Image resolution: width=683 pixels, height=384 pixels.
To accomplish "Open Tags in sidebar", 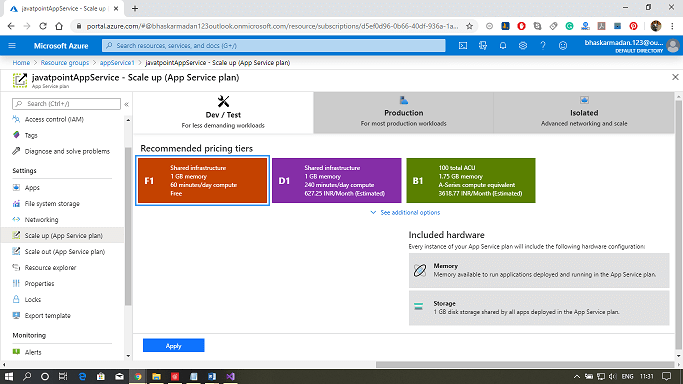I will (31, 135).
